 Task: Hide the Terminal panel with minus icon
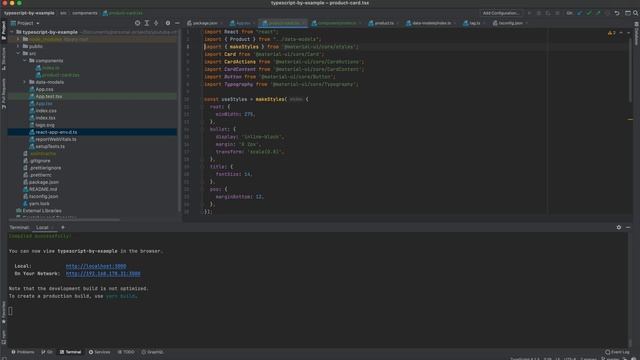(x=628, y=227)
